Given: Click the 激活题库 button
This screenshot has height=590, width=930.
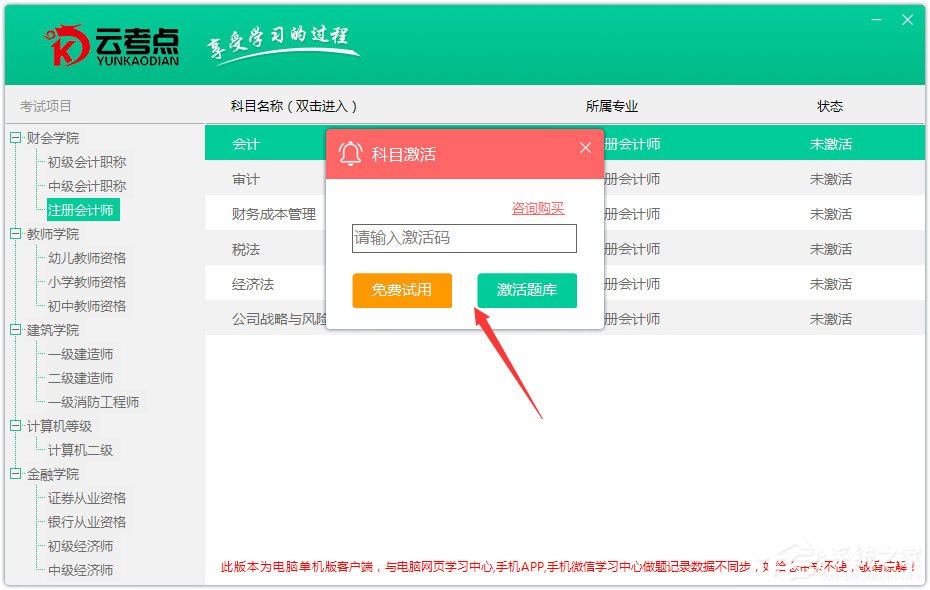Looking at the screenshot, I should [527, 291].
